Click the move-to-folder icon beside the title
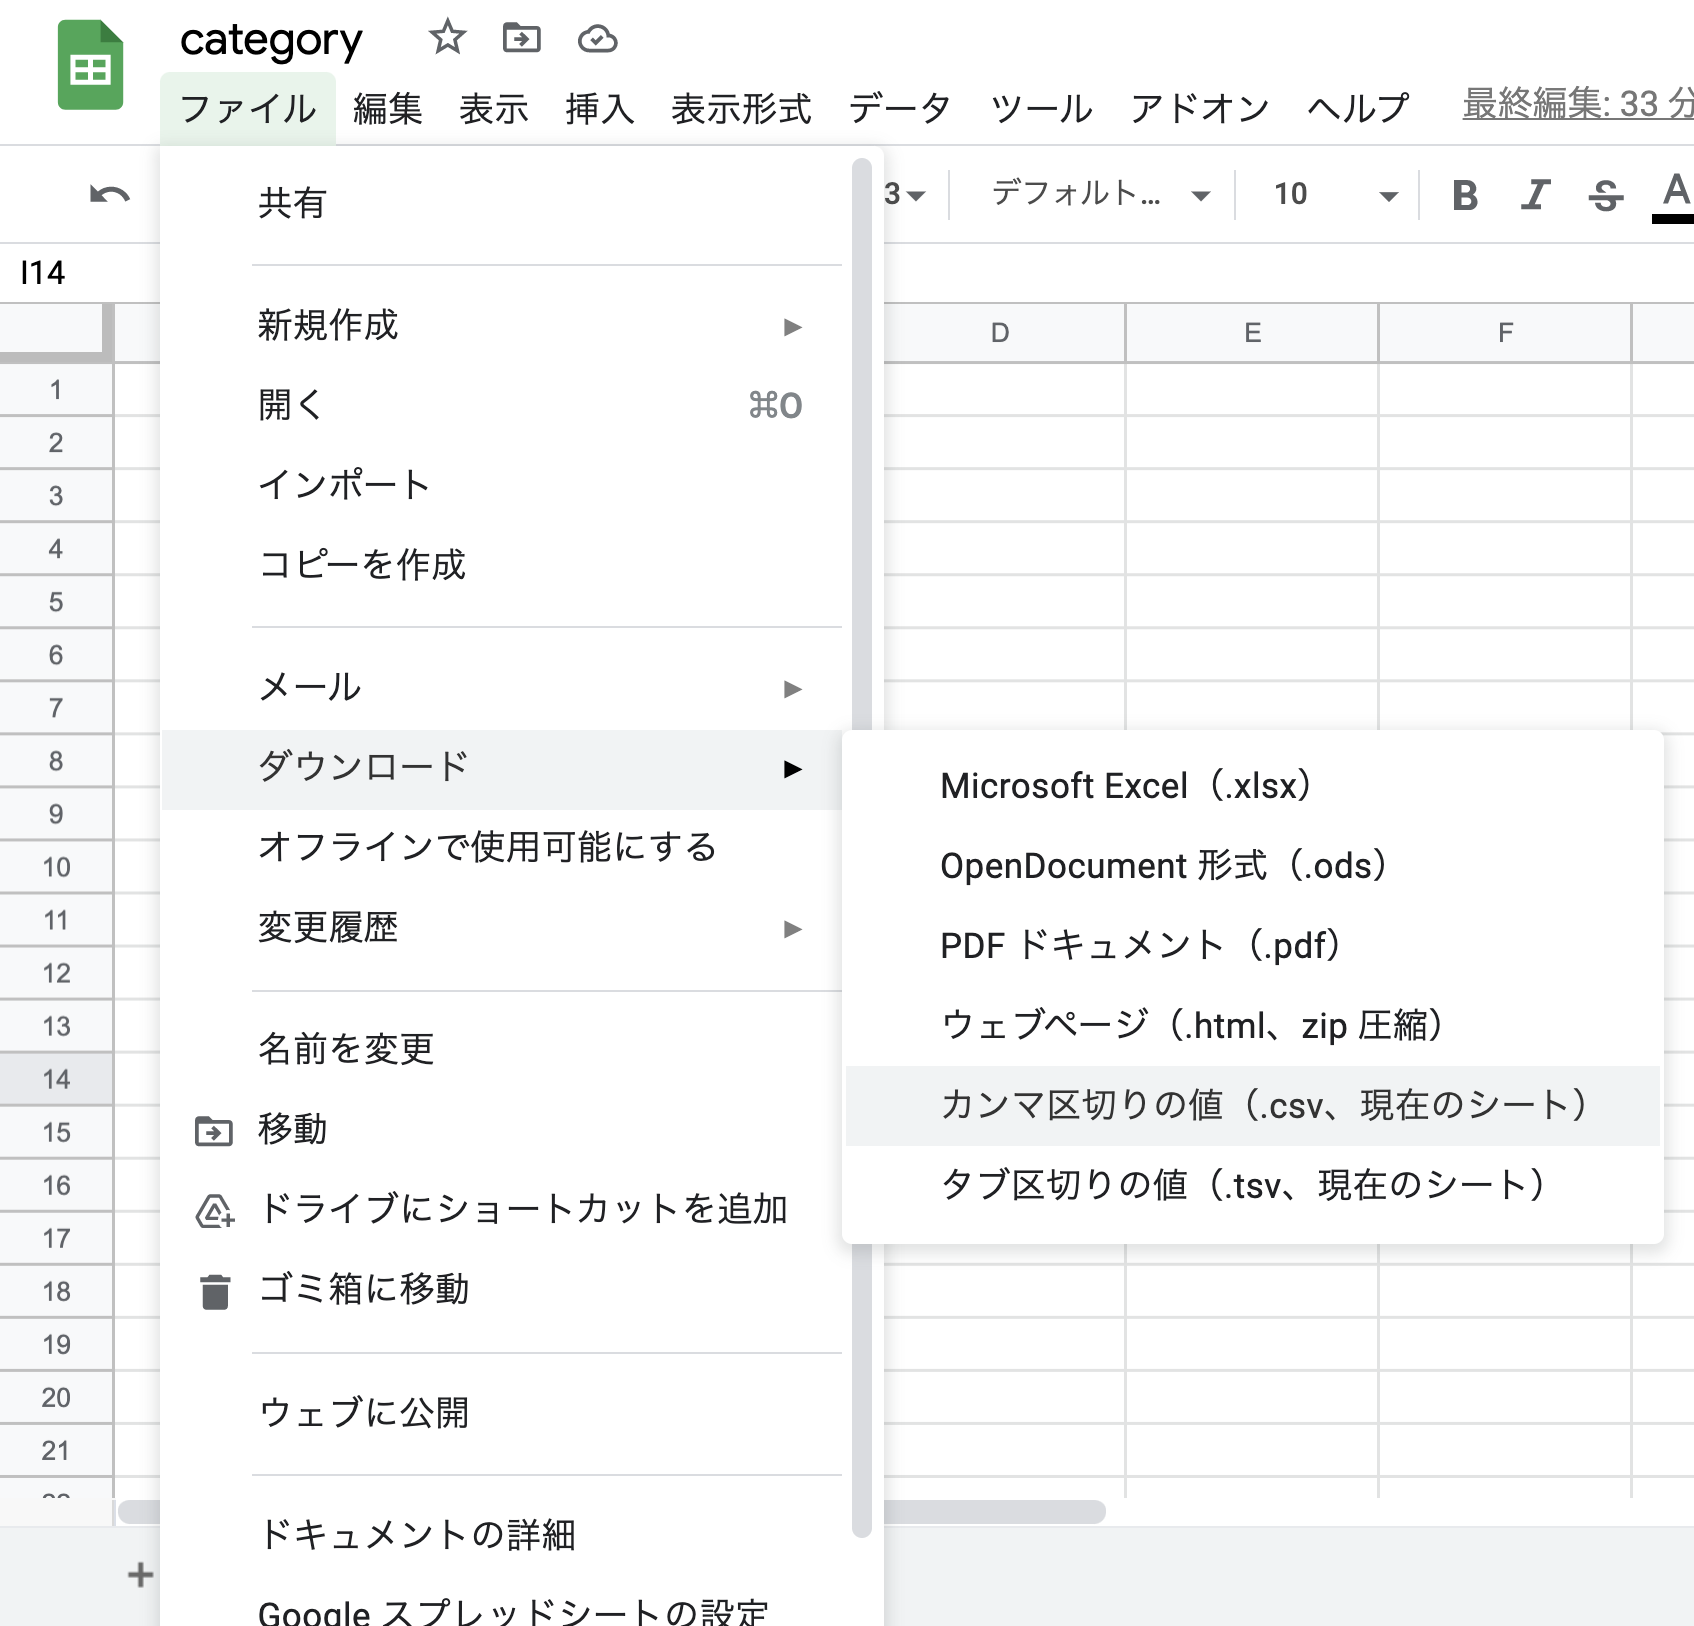 [521, 38]
